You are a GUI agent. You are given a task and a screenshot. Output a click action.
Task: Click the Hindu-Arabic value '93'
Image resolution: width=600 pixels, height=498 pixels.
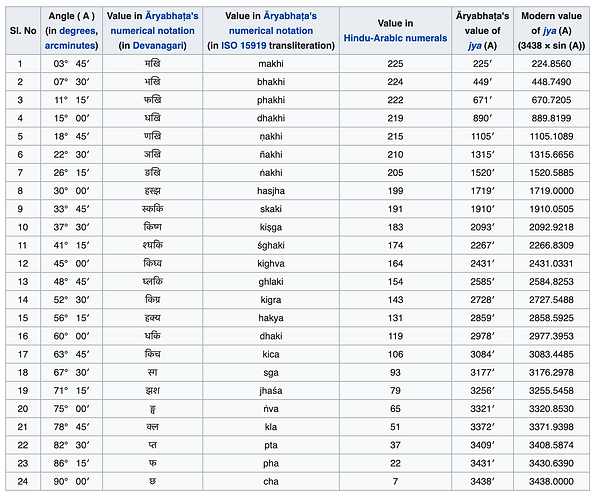point(395,372)
